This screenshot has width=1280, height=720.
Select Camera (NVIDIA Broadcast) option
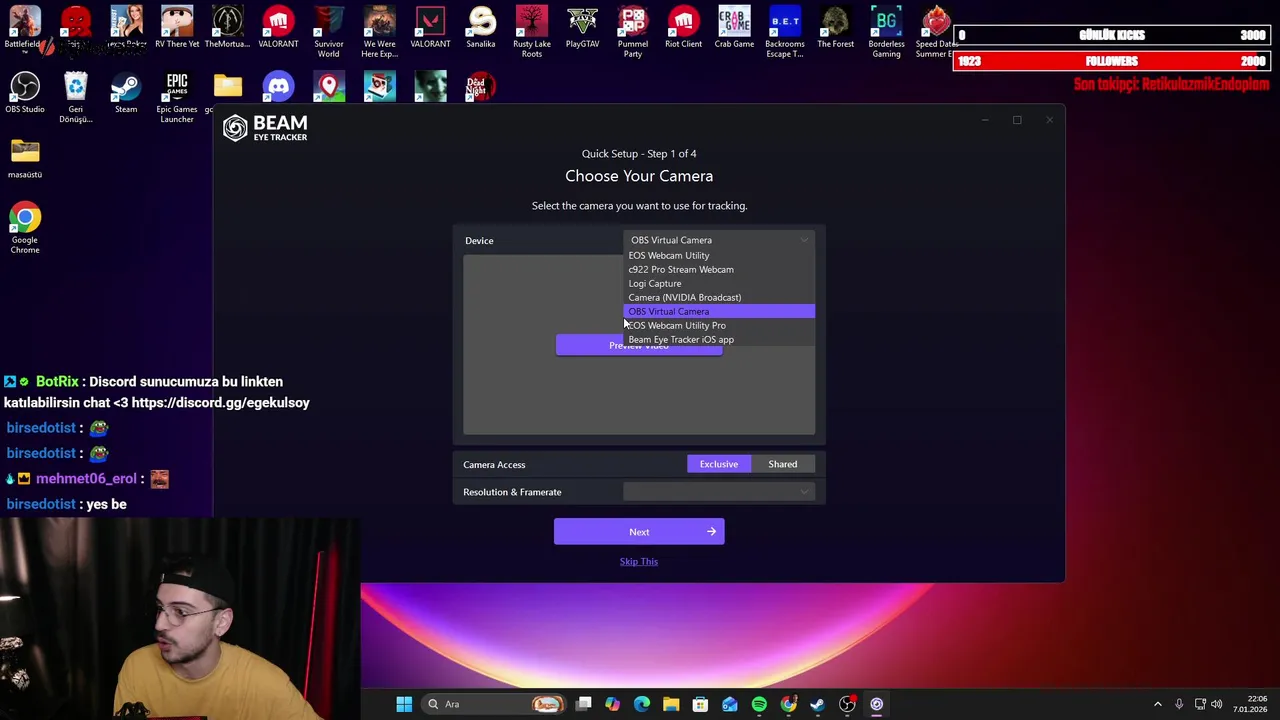[x=719, y=297]
